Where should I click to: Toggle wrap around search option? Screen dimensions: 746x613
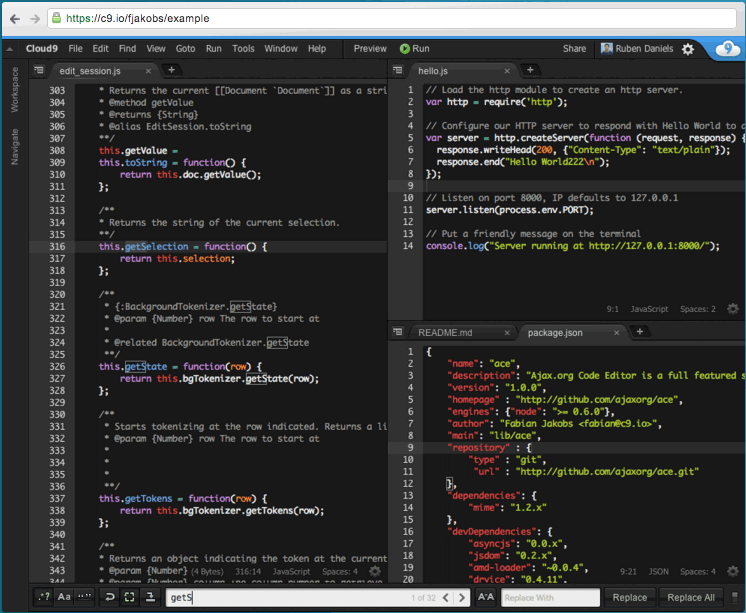[x=108, y=597]
